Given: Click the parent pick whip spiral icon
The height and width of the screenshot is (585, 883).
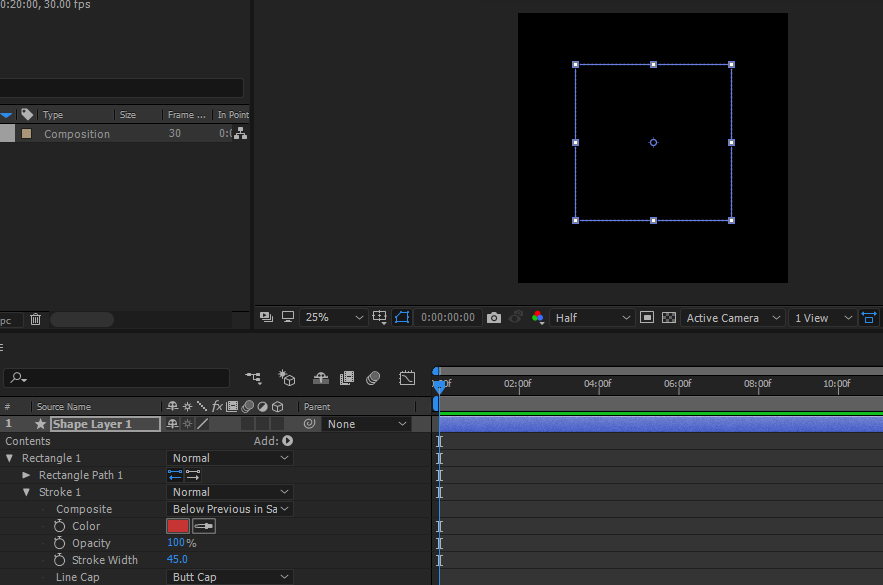Looking at the screenshot, I should click(309, 424).
